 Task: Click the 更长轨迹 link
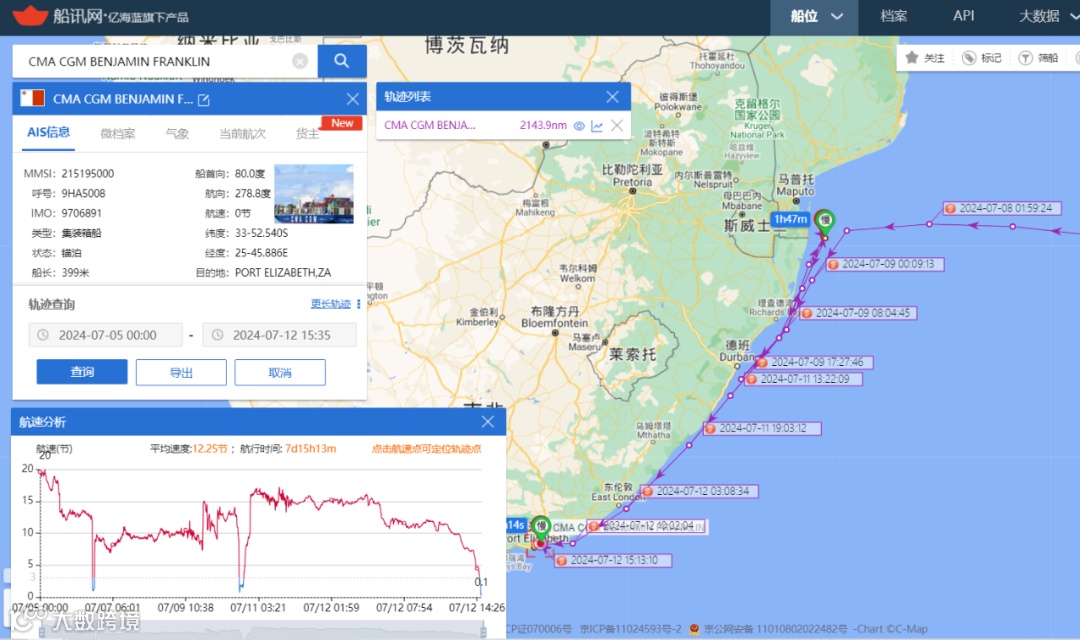pos(331,304)
